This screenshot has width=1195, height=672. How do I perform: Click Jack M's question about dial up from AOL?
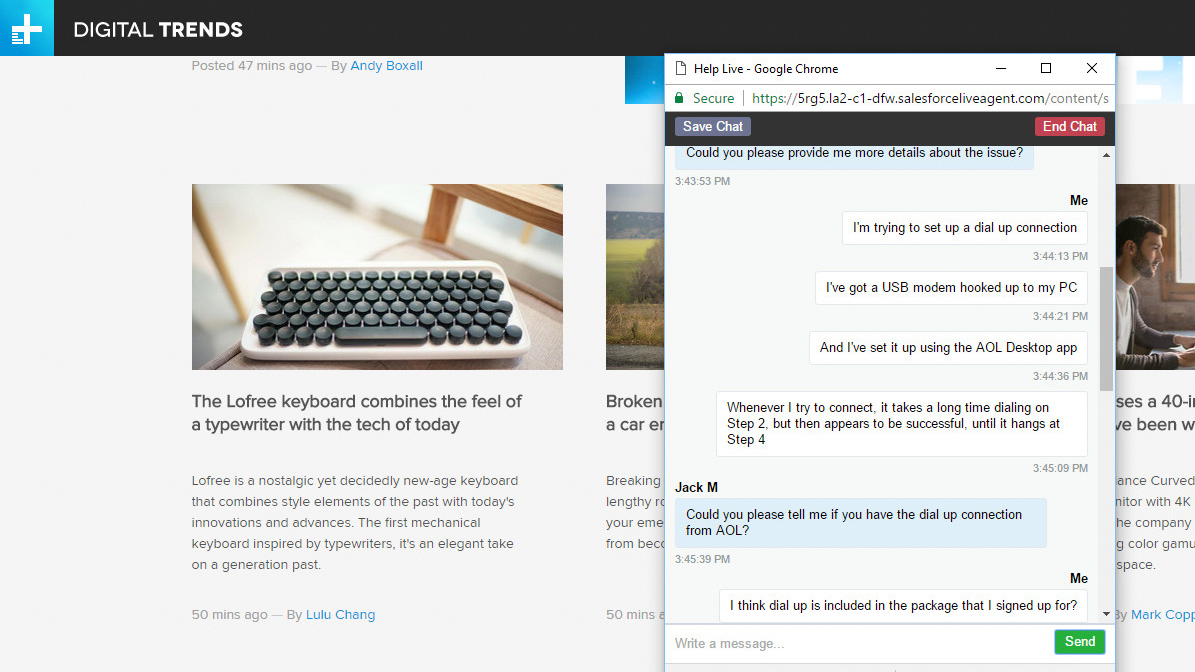click(860, 523)
